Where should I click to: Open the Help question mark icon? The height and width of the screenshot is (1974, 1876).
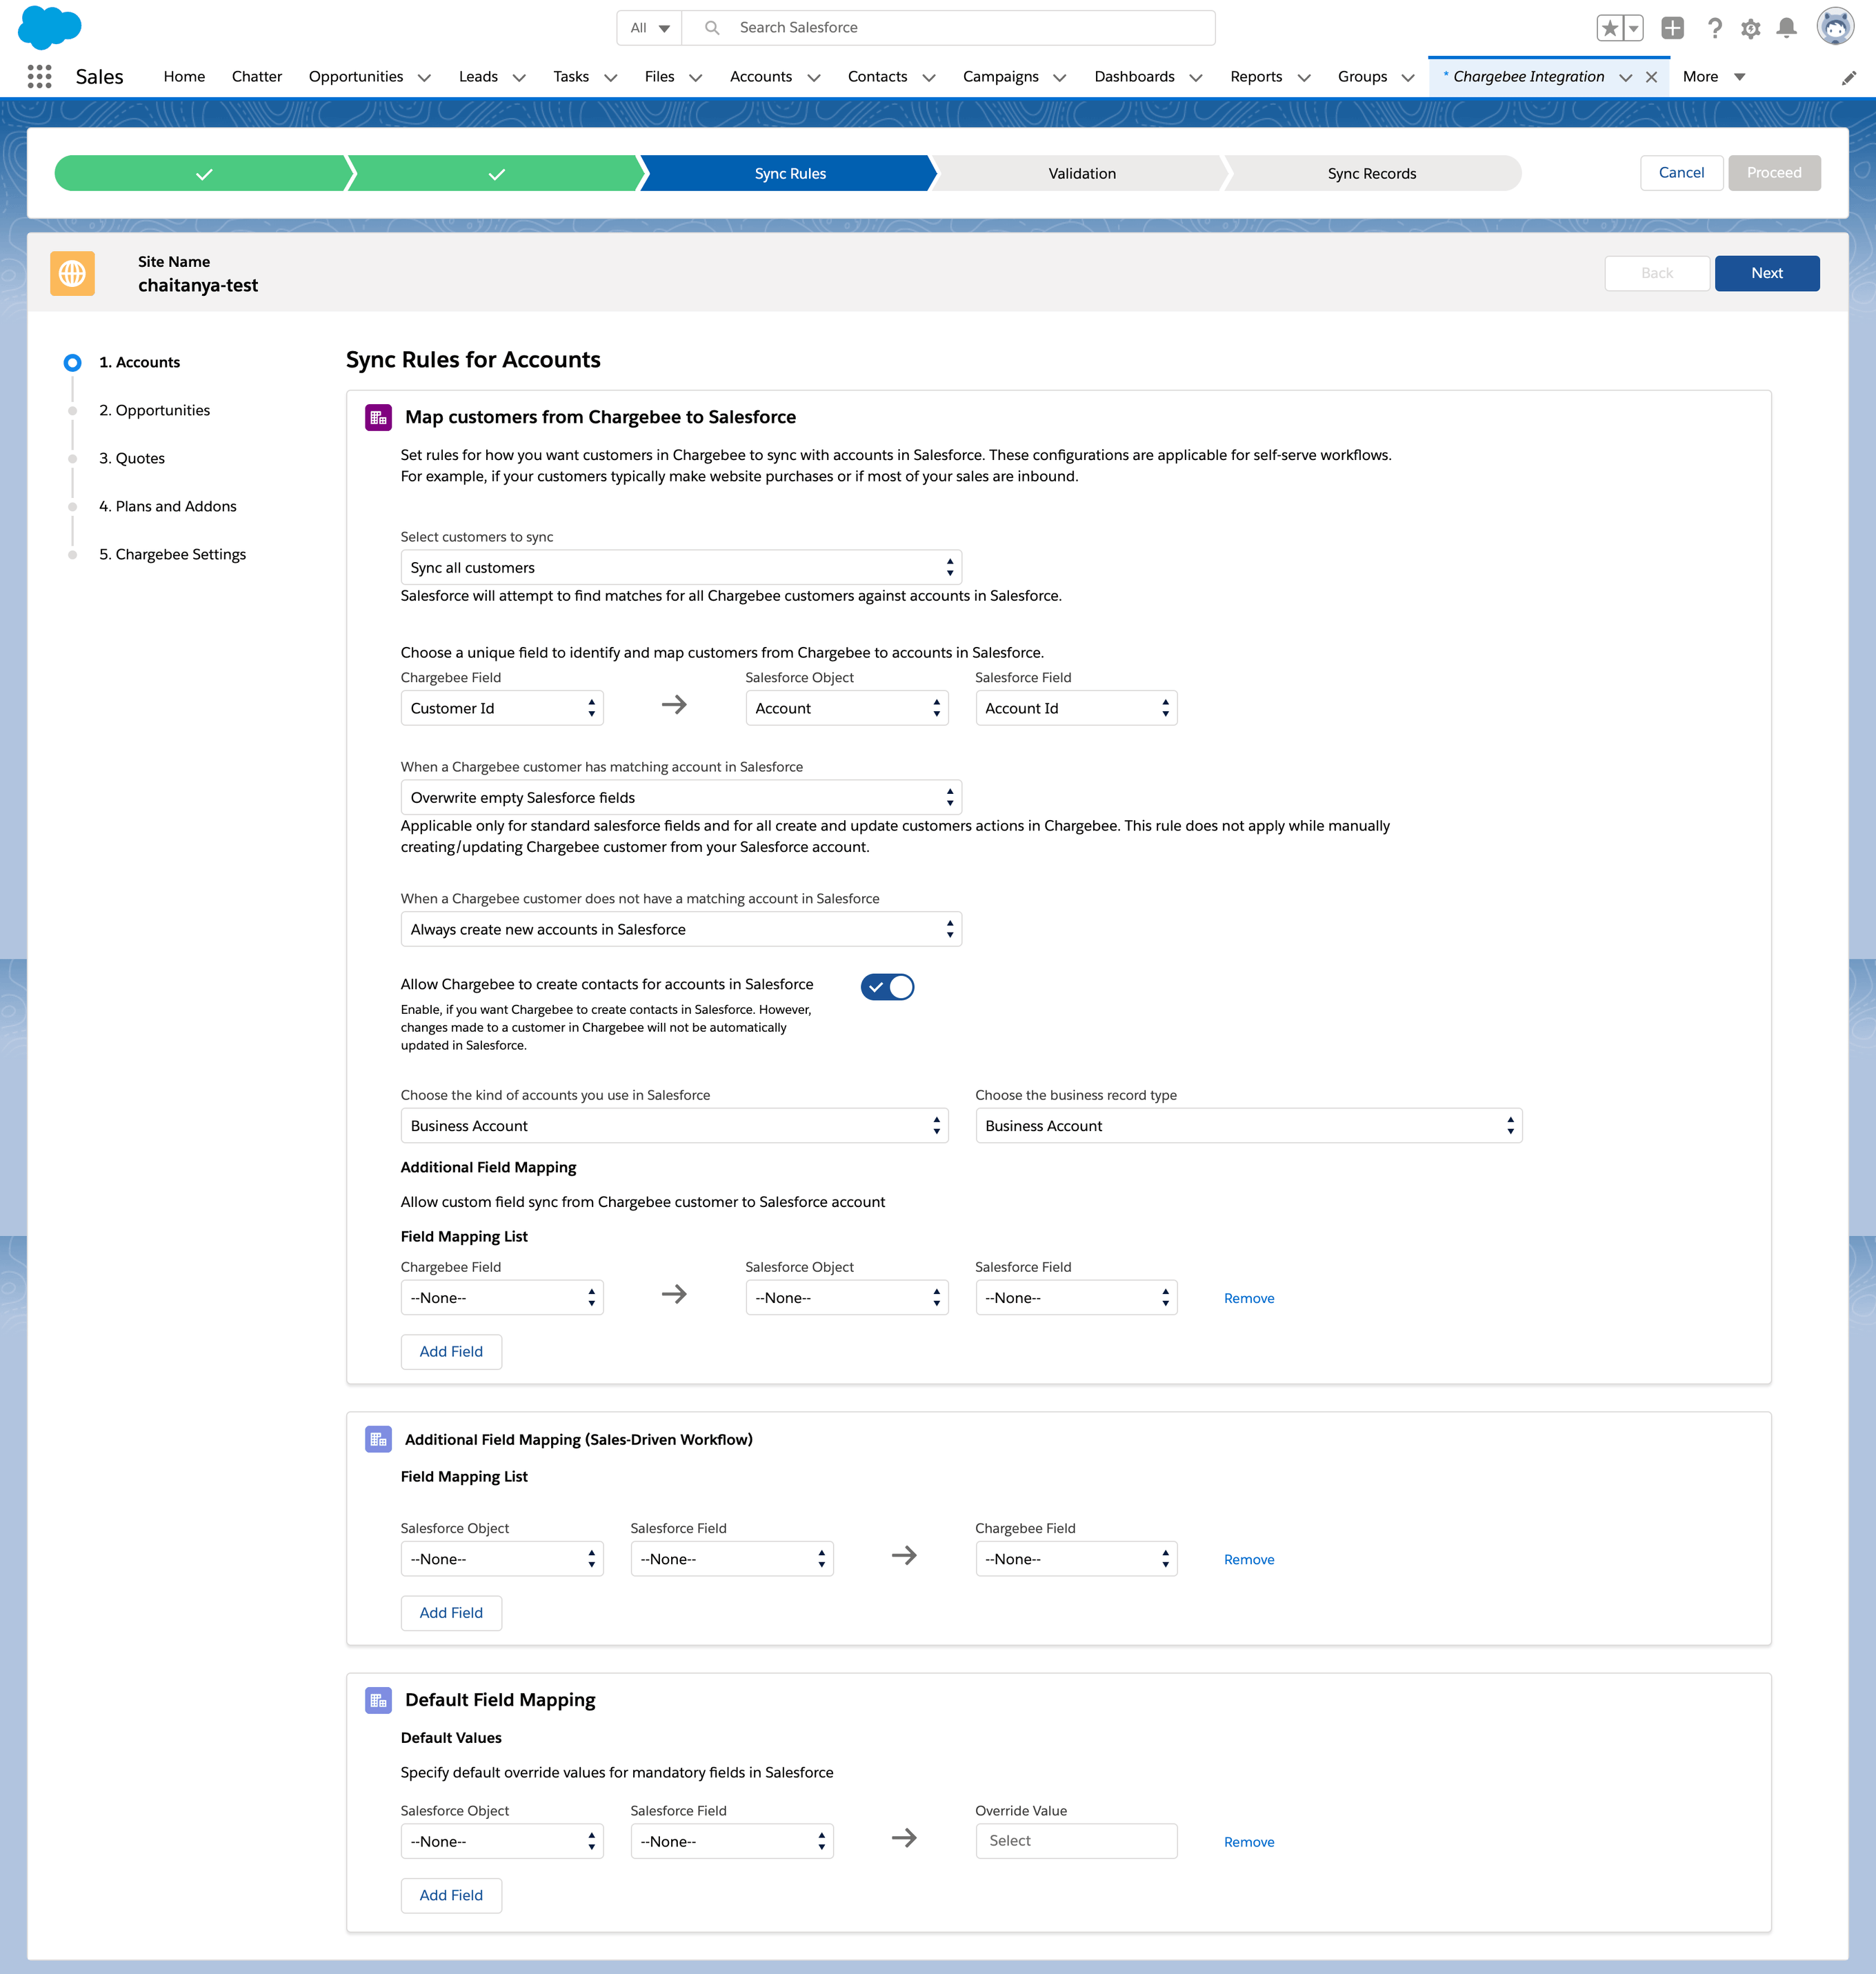coord(1715,28)
